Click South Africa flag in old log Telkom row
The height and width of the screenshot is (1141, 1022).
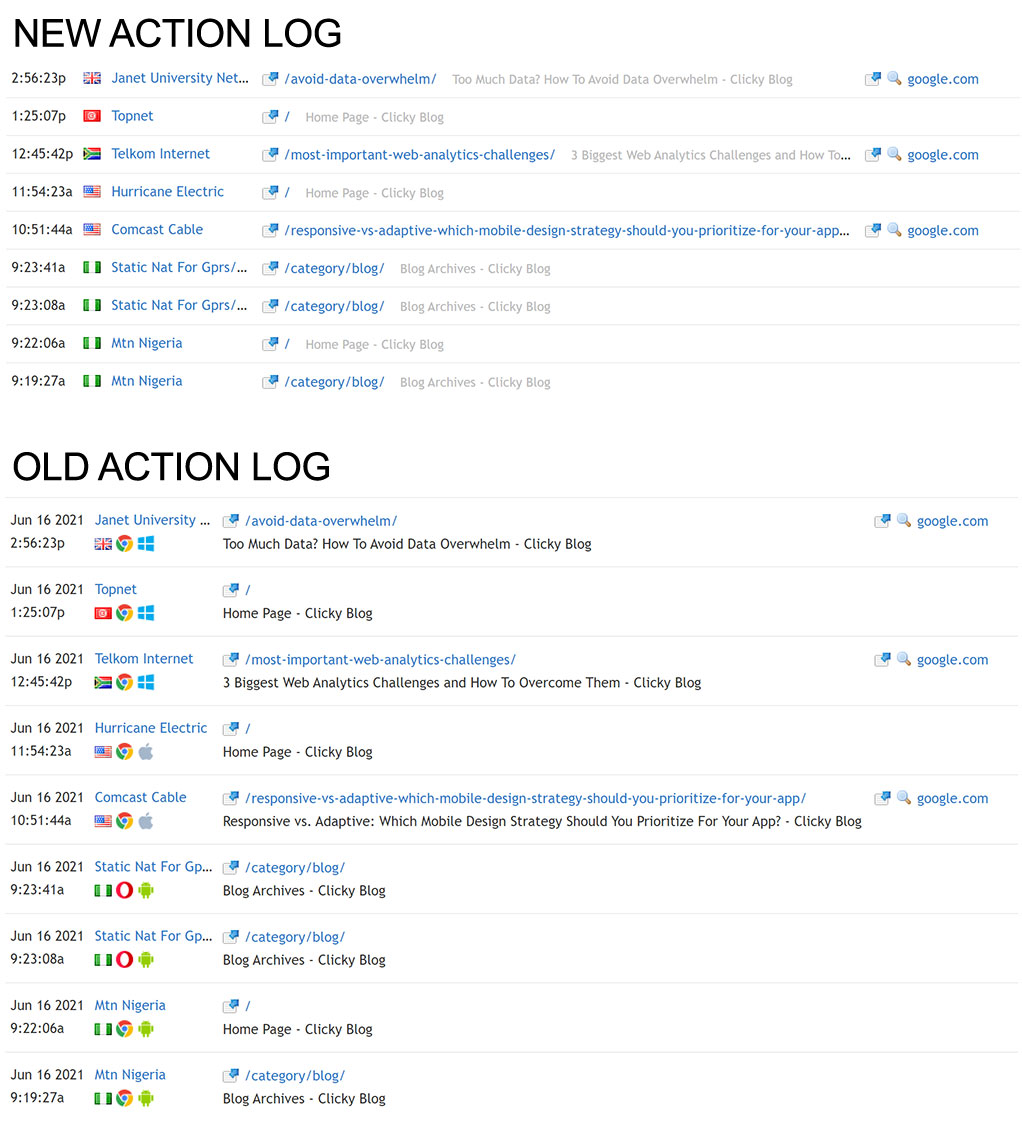tap(103, 682)
